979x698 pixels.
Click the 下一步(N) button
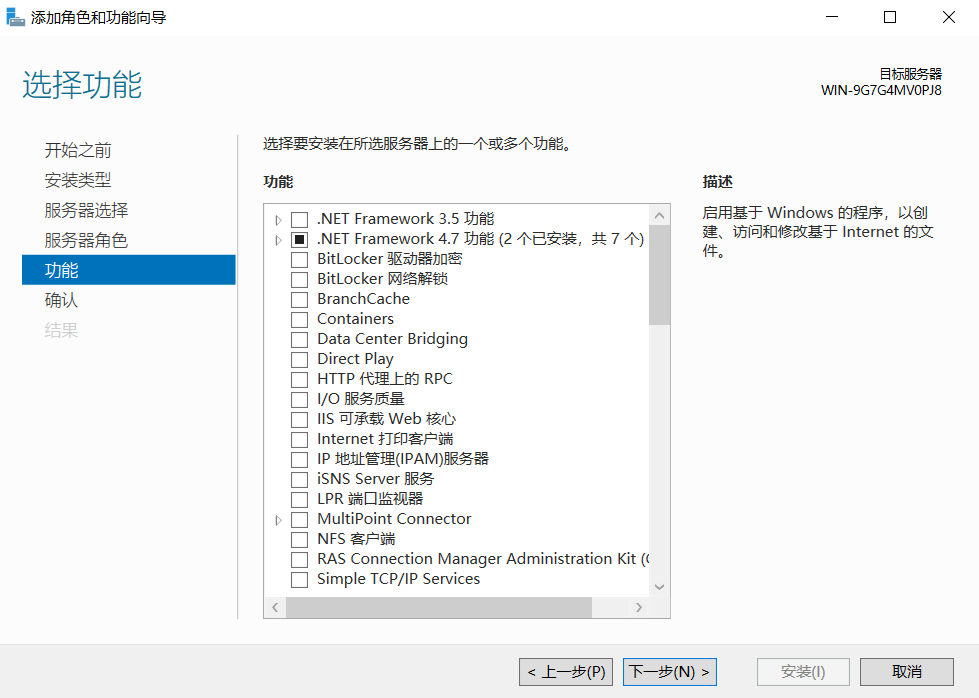(669, 672)
